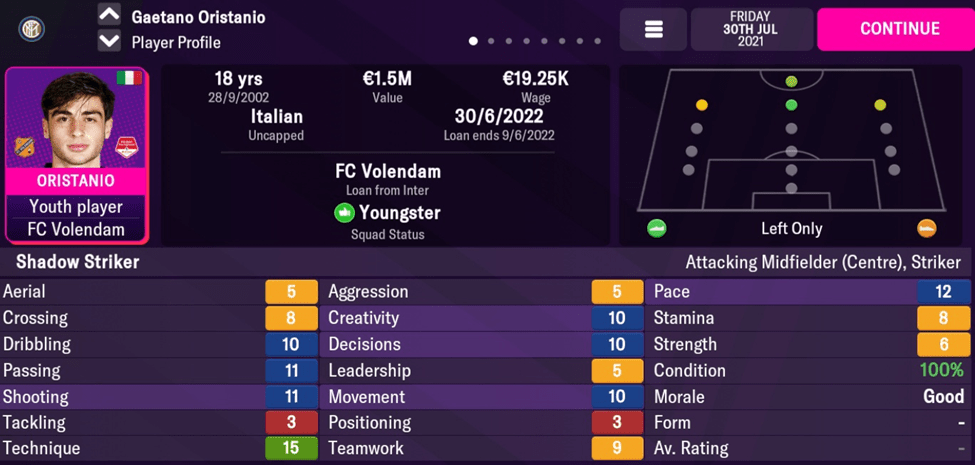Go to previous player with up arrow

(109, 15)
